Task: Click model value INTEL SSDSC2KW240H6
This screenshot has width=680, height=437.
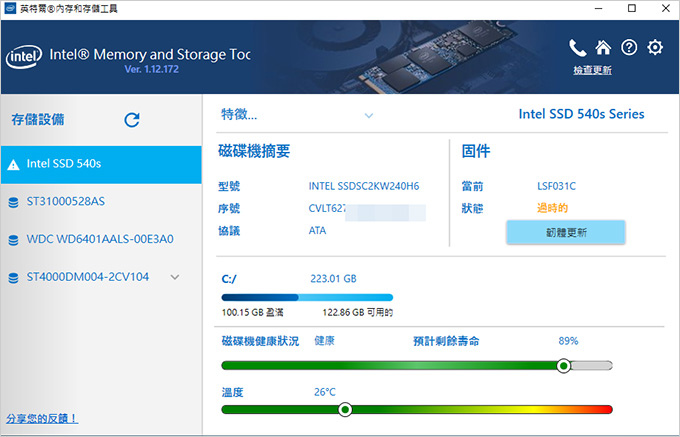Action: [x=364, y=186]
